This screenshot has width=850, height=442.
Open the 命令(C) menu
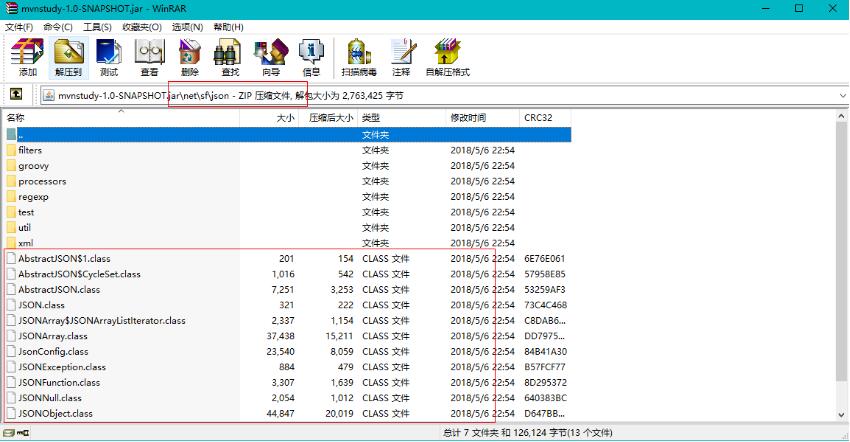[58, 27]
